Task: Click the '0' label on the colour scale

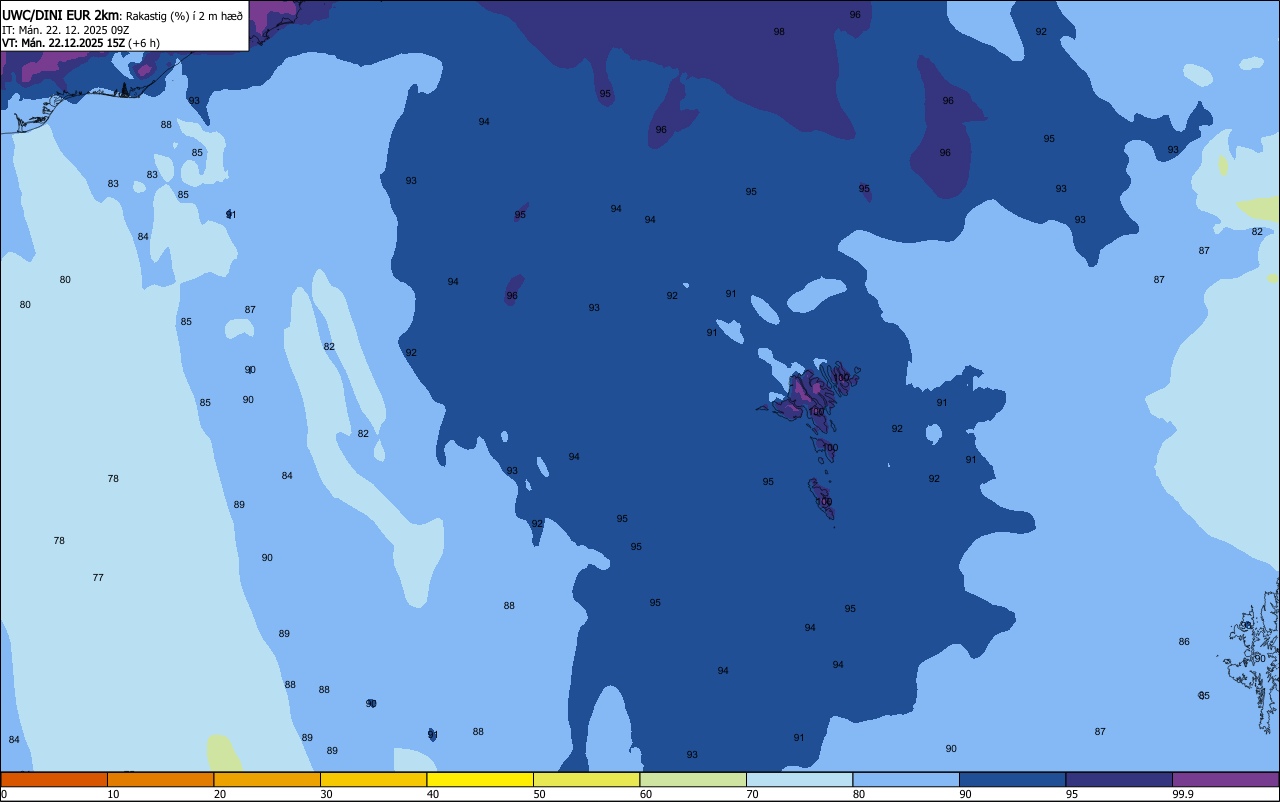Action: point(4,794)
